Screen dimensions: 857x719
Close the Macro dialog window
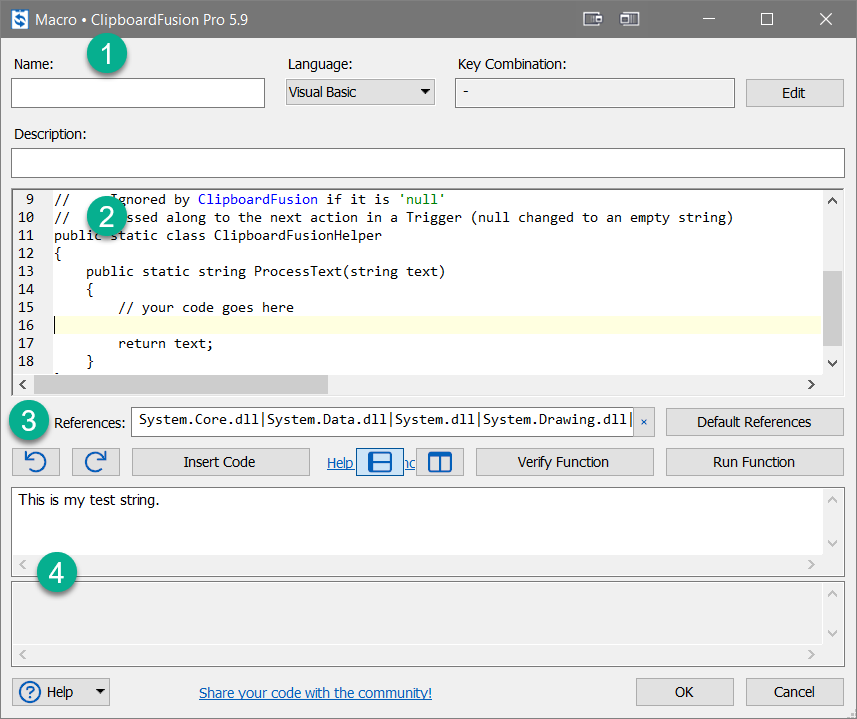point(826,19)
